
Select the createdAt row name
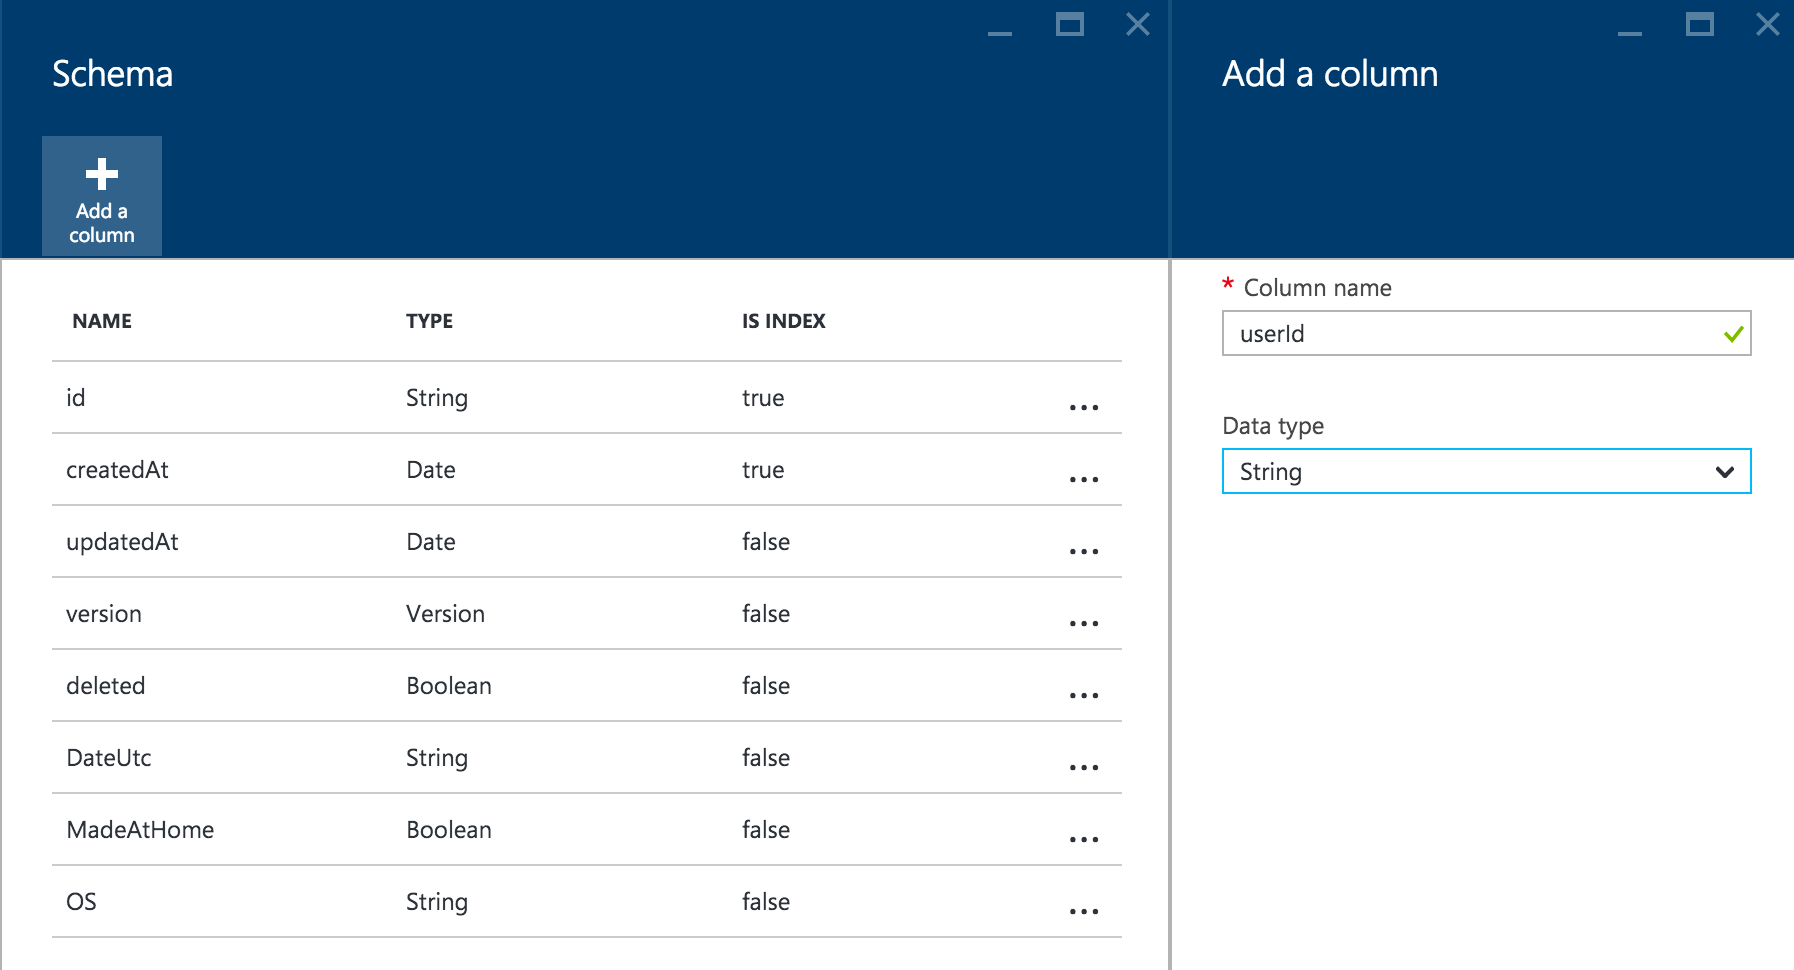point(117,470)
